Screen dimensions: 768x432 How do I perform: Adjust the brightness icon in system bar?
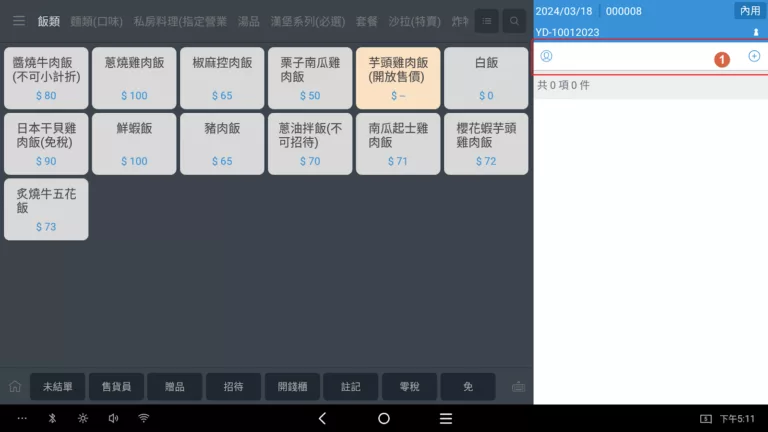tap(83, 418)
